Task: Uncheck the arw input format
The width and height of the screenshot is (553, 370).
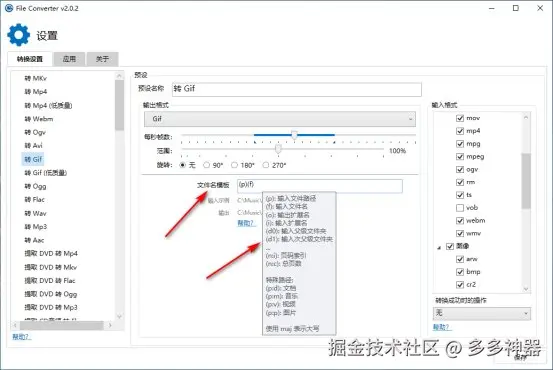Action: pyautogui.click(x=460, y=259)
